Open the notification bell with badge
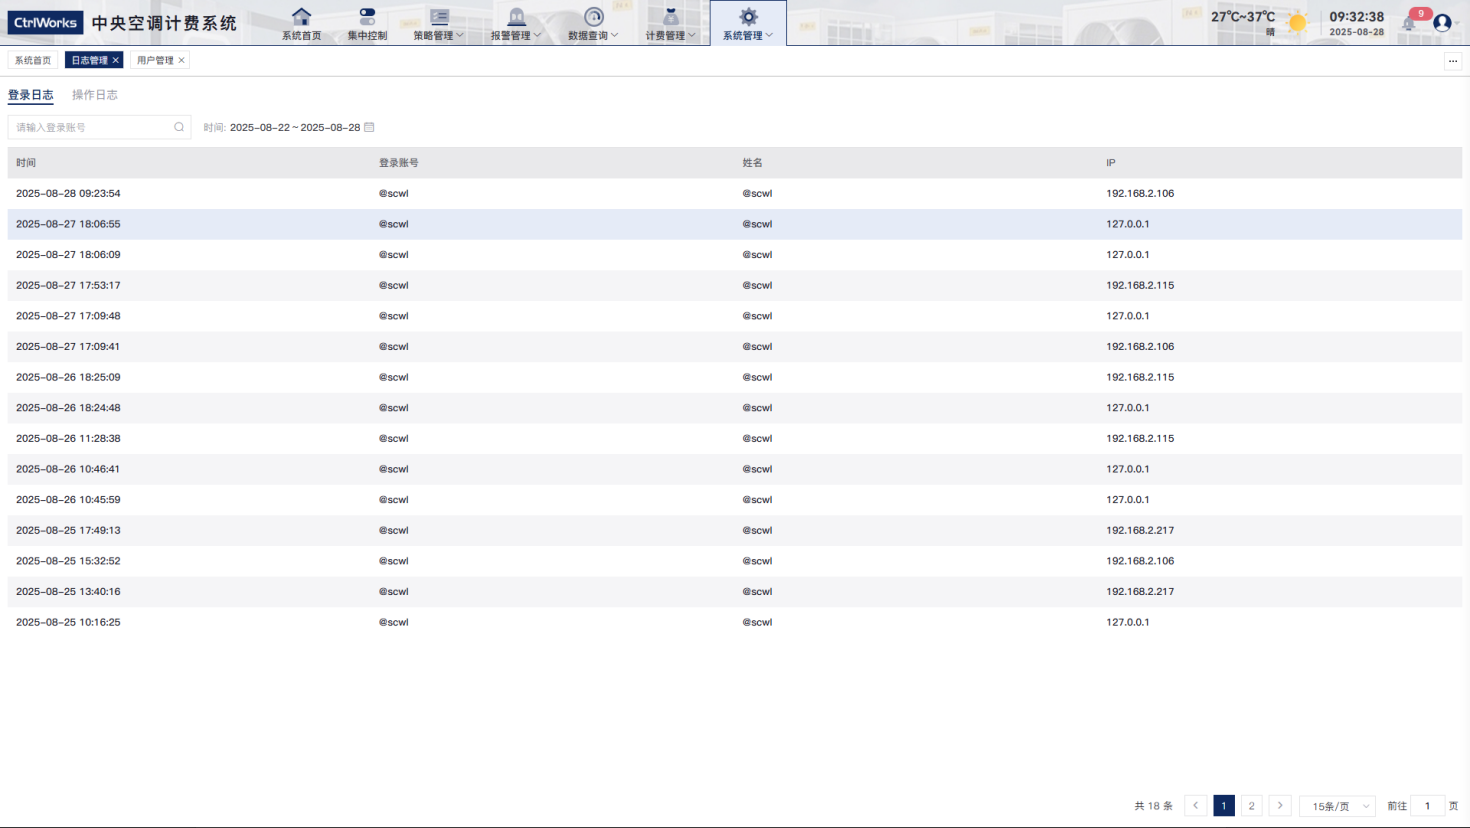 coord(1410,22)
